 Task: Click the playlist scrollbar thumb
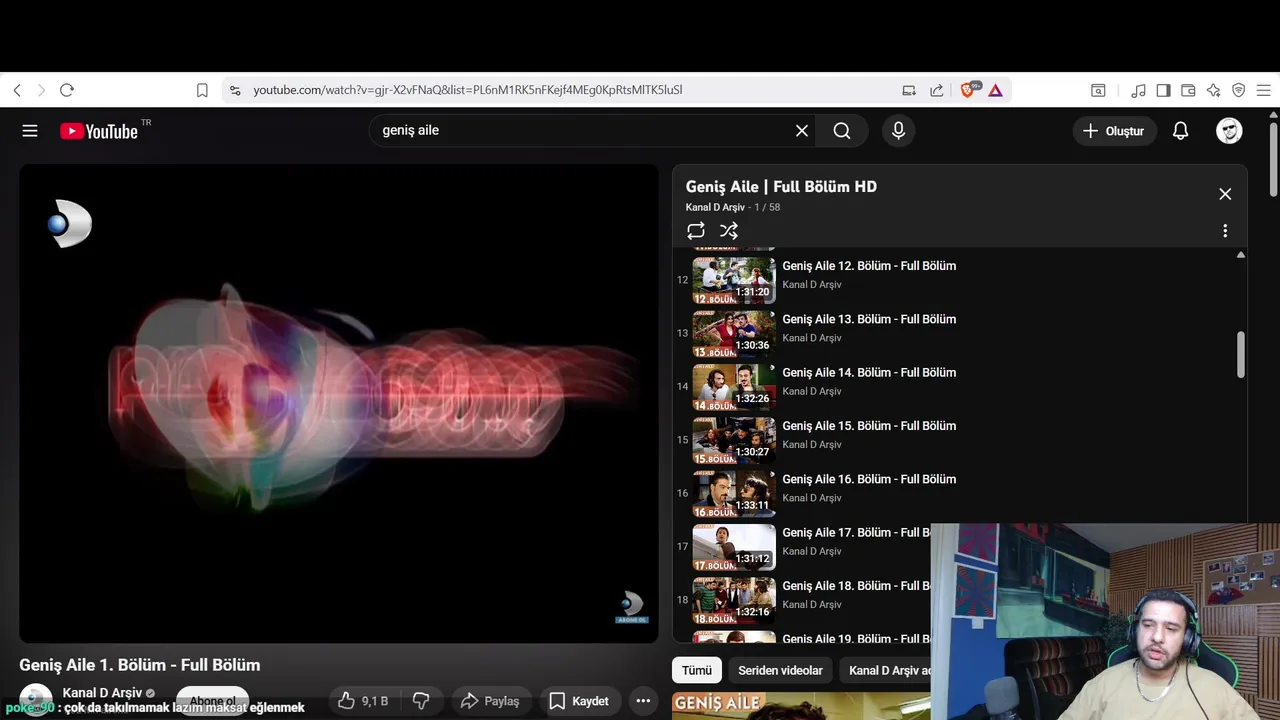point(1241,355)
